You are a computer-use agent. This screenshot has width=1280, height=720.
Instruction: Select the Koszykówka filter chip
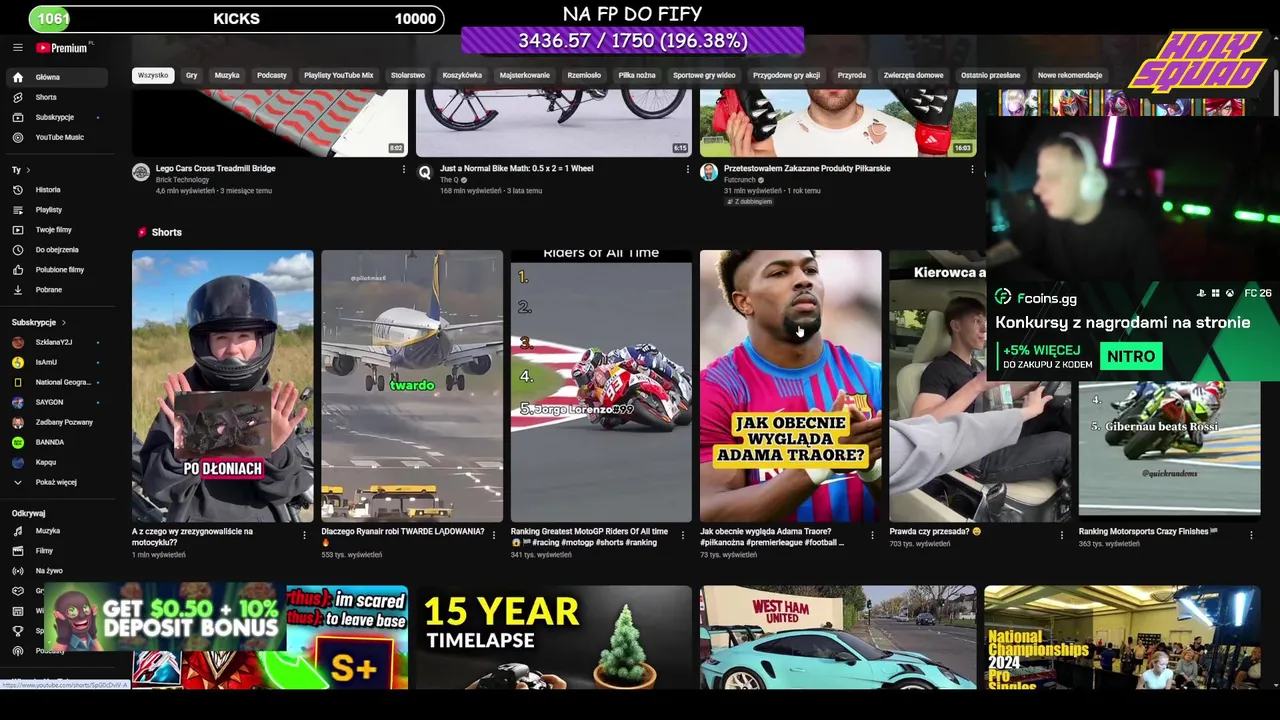tap(462, 75)
